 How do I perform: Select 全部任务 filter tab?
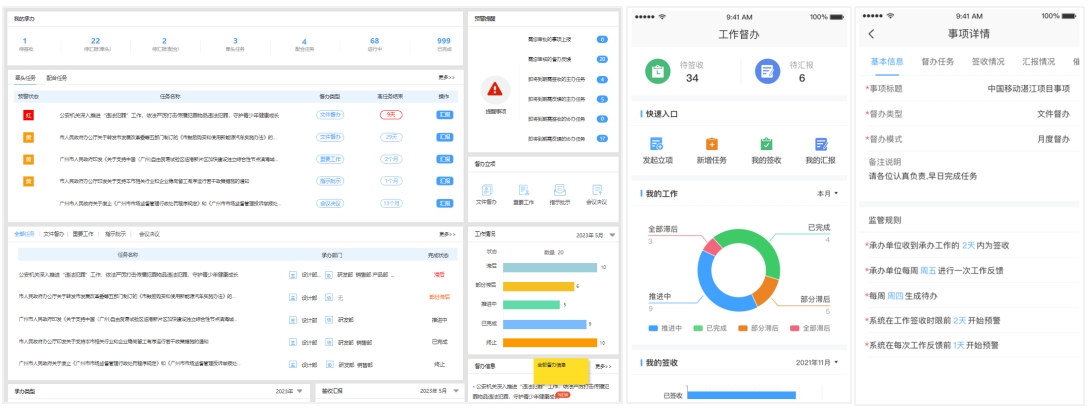click(x=24, y=234)
